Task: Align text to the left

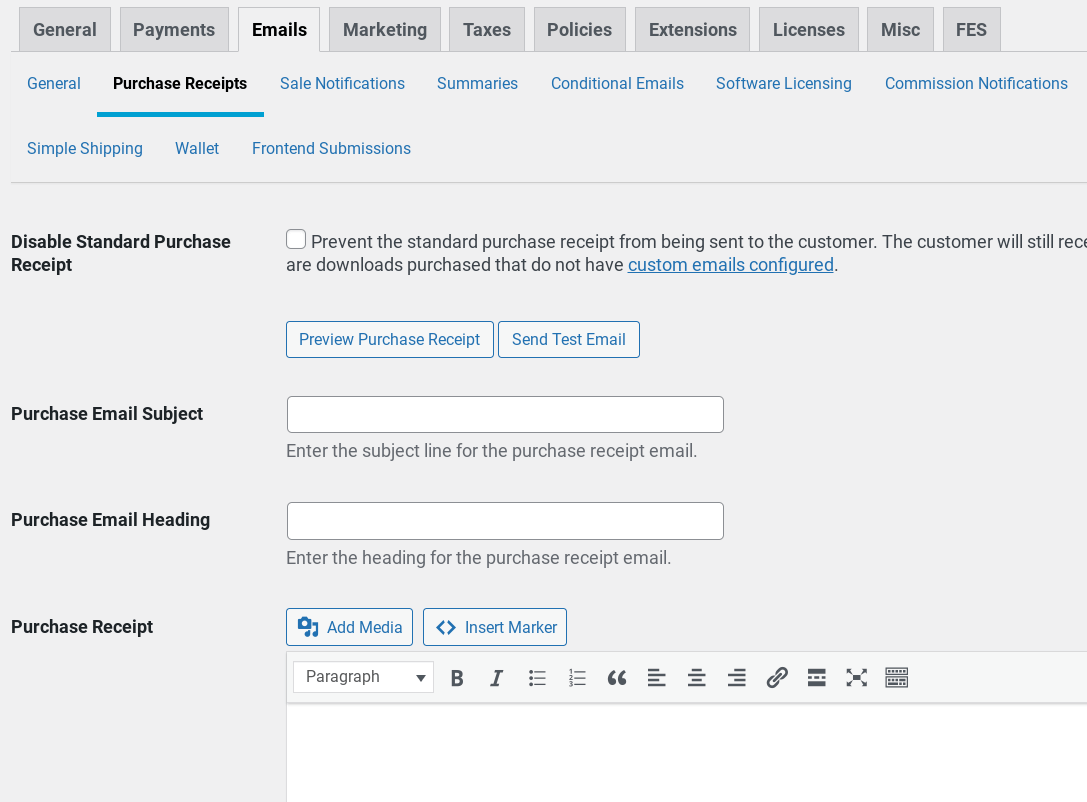Action: (656, 678)
